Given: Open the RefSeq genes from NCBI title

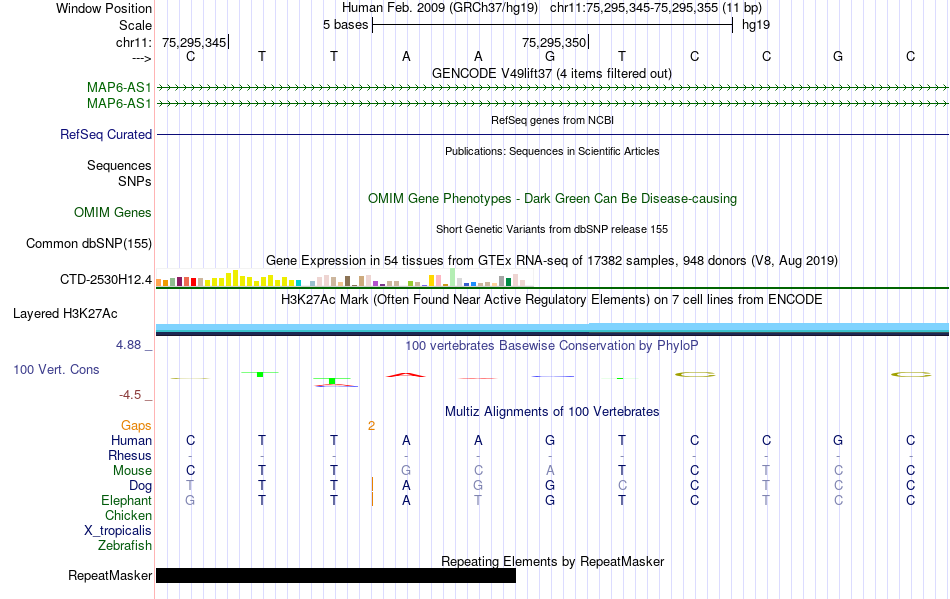Looking at the screenshot, I should 552,120.
